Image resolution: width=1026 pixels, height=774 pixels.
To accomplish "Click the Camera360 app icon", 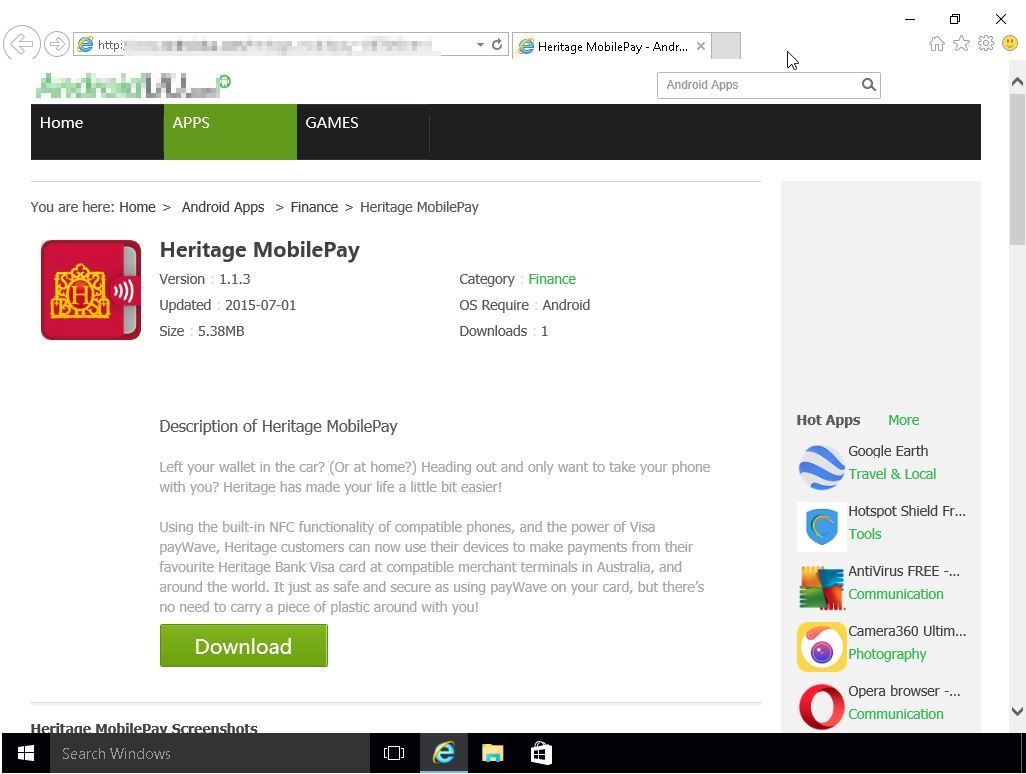I will [821, 647].
